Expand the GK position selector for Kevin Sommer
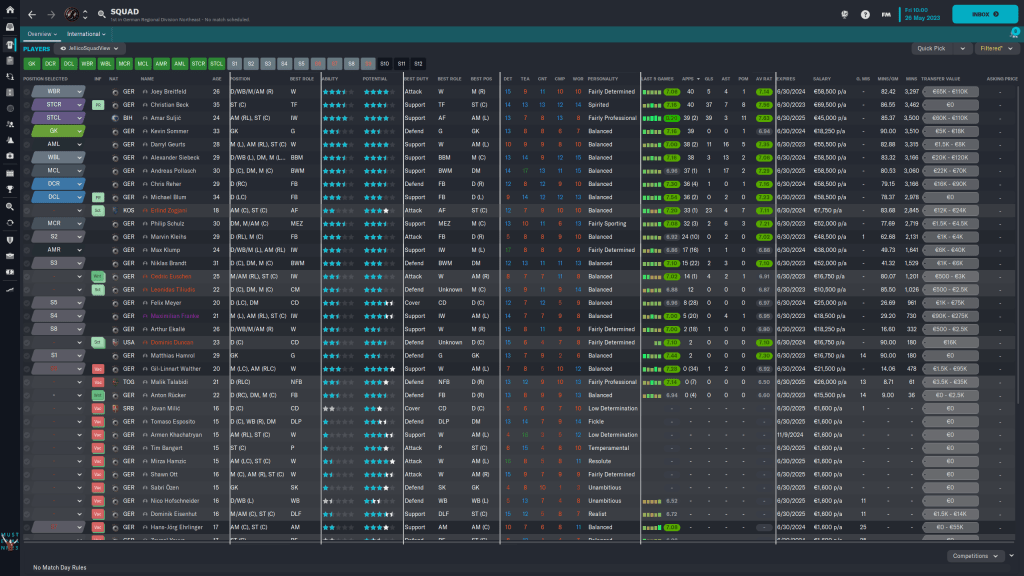 tap(79, 131)
